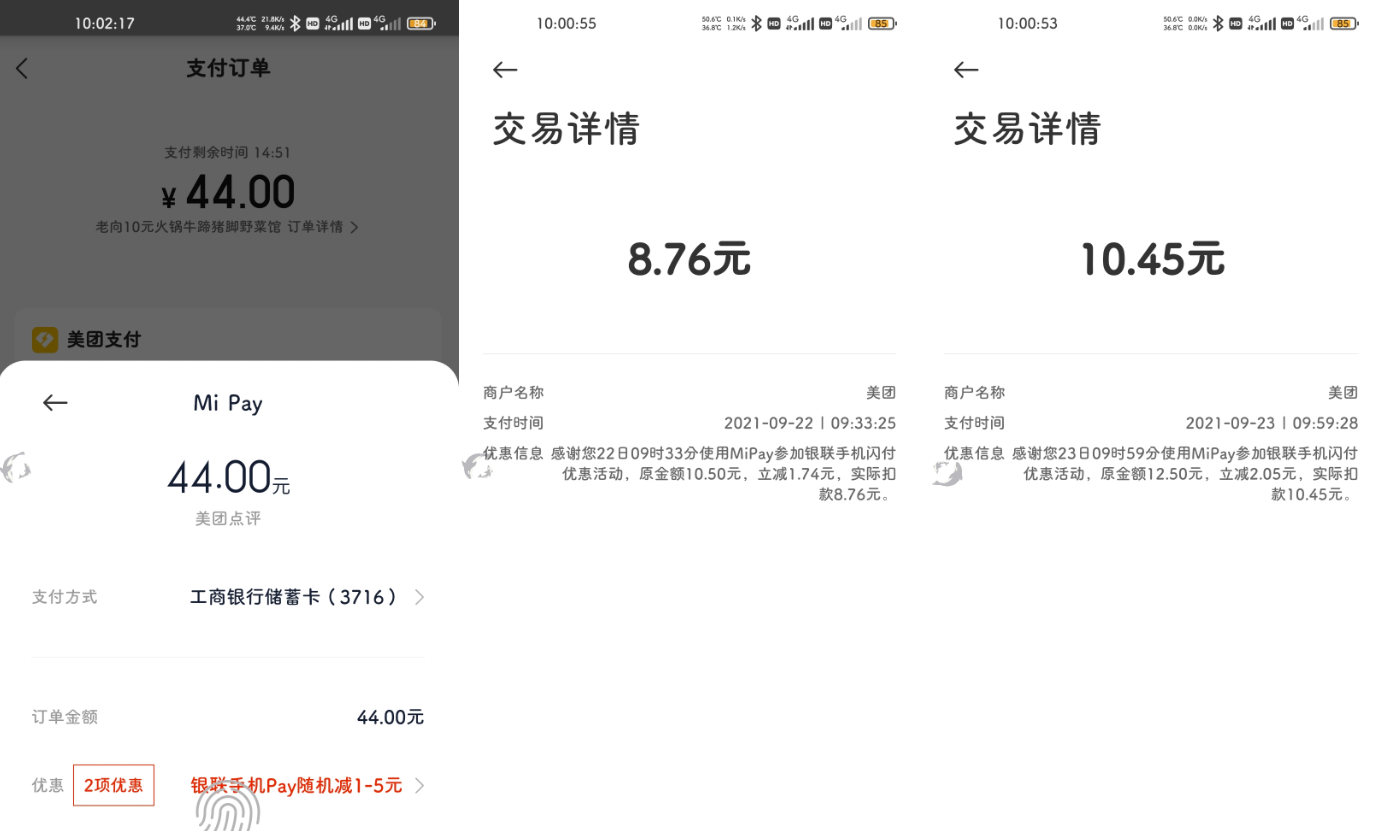Go back from the 支付订单 page
The width and height of the screenshot is (1383, 831).
pos(22,68)
